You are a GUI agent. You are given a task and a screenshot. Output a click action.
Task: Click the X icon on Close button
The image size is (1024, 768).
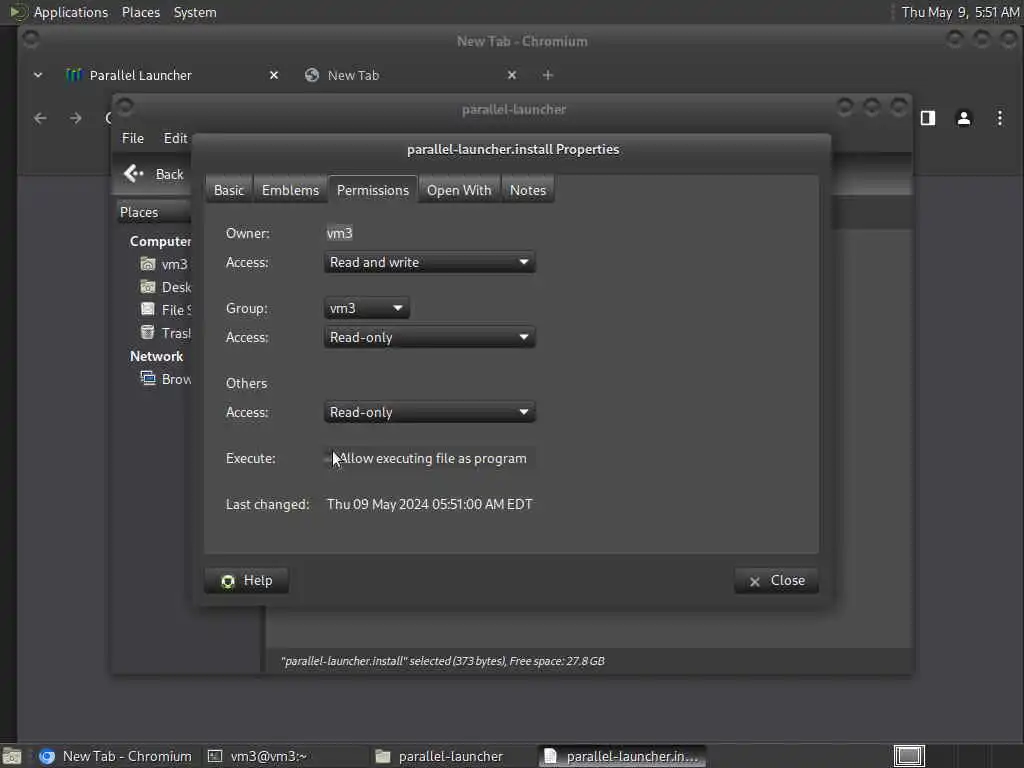[755, 581]
